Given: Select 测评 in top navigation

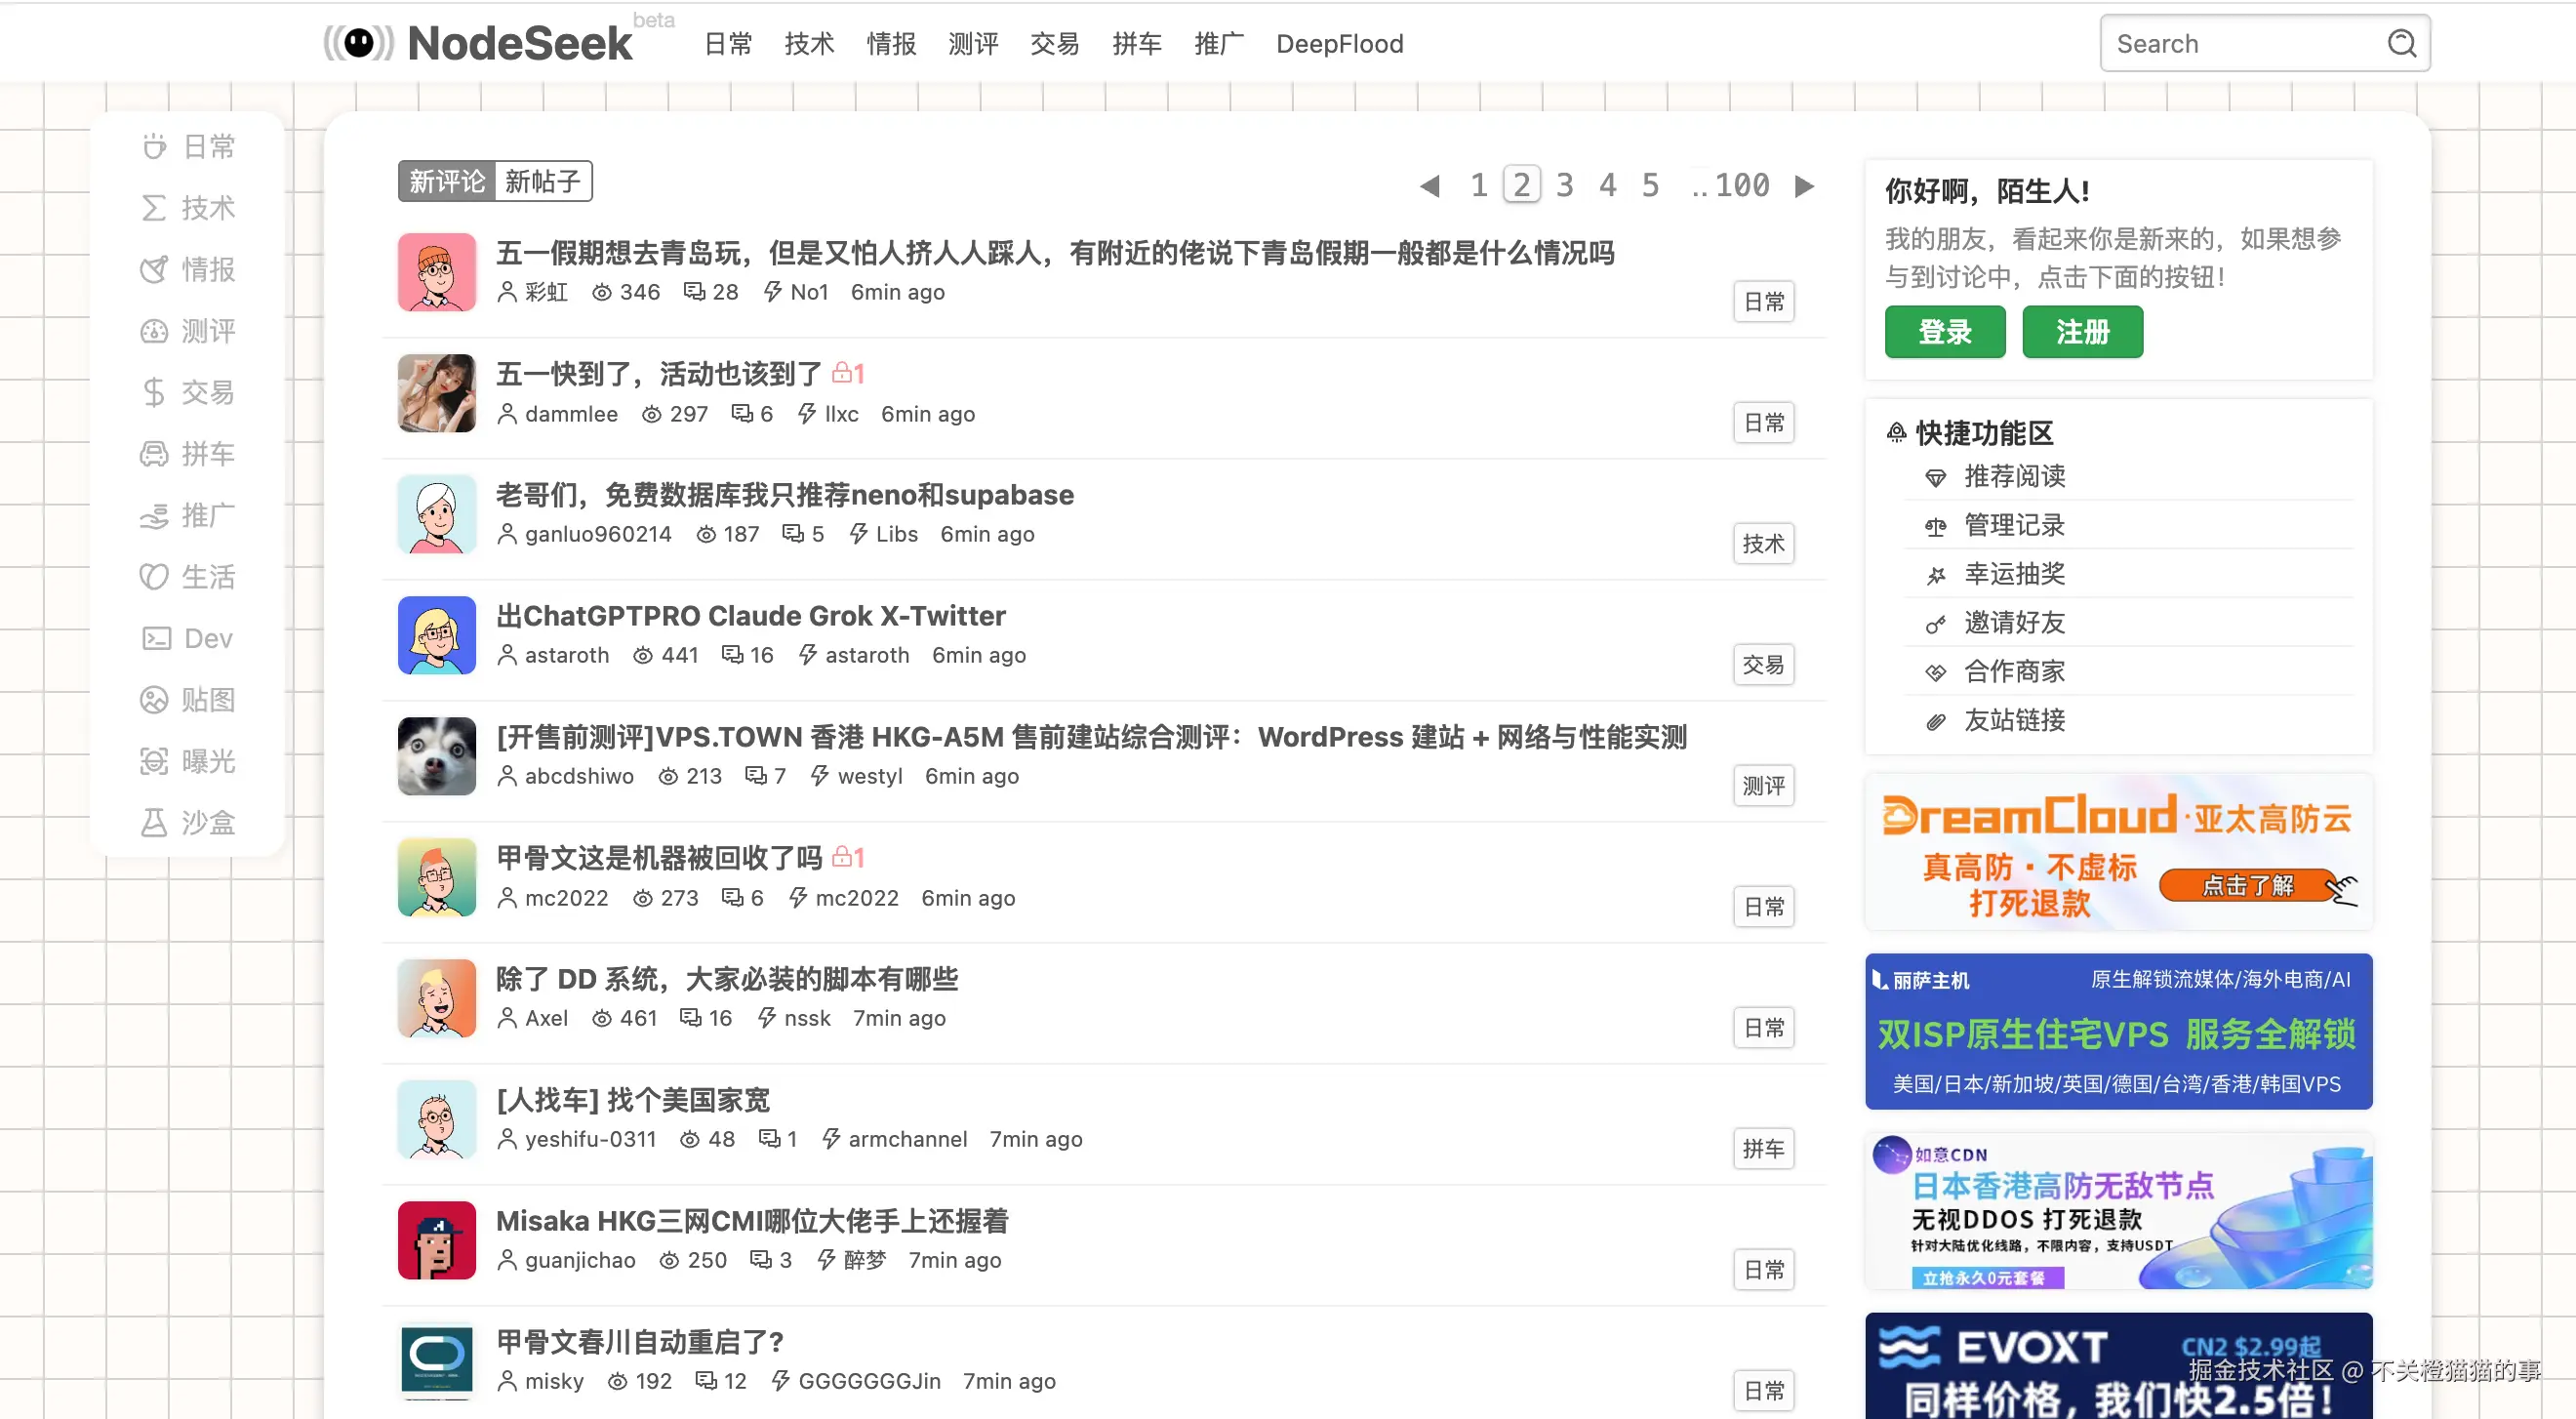Looking at the screenshot, I should 973,44.
